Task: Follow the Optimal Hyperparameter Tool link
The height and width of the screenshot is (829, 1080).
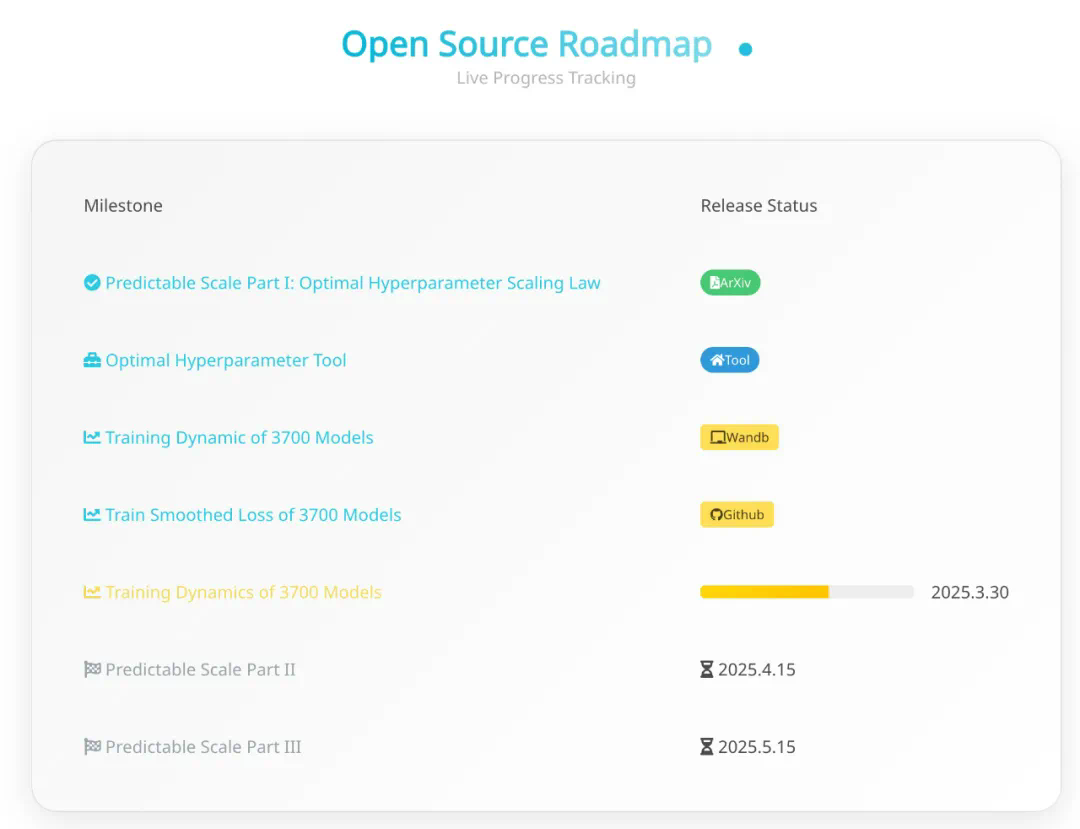Action: 225,360
